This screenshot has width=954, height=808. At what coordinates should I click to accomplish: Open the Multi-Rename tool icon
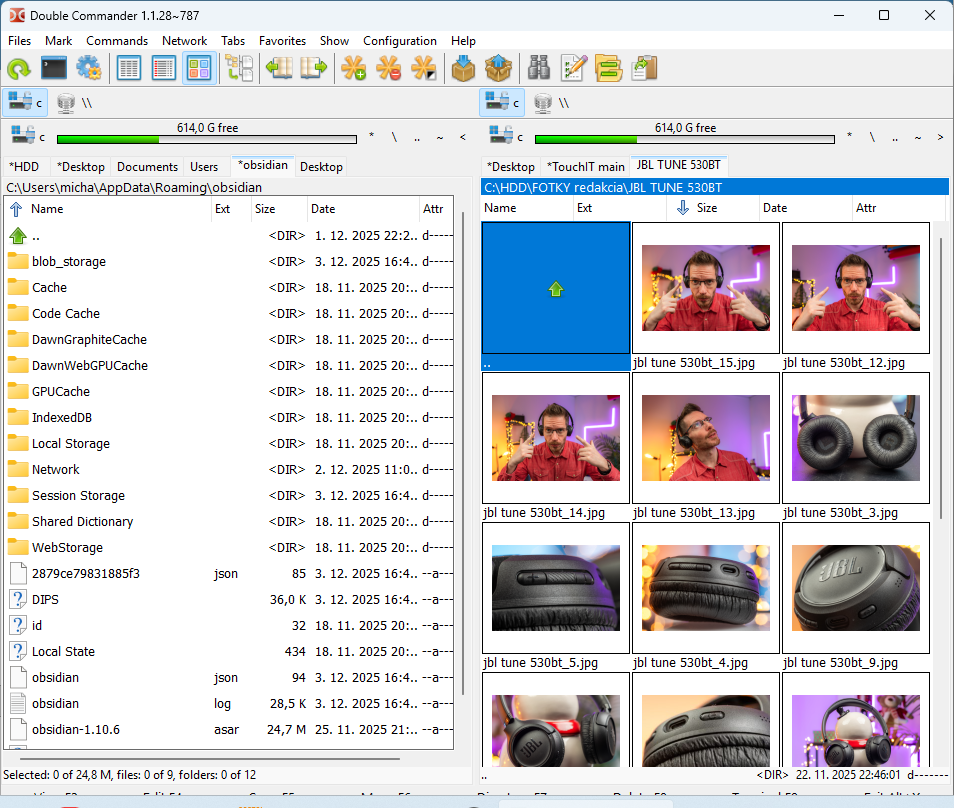click(x=574, y=68)
